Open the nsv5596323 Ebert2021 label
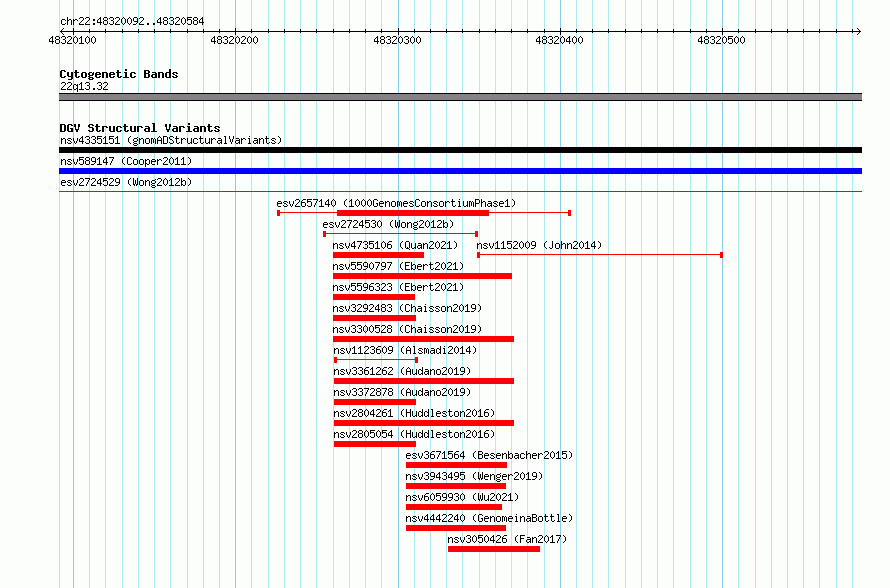The width and height of the screenshot is (890, 588). pyautogui.click(x=398, y=287)
